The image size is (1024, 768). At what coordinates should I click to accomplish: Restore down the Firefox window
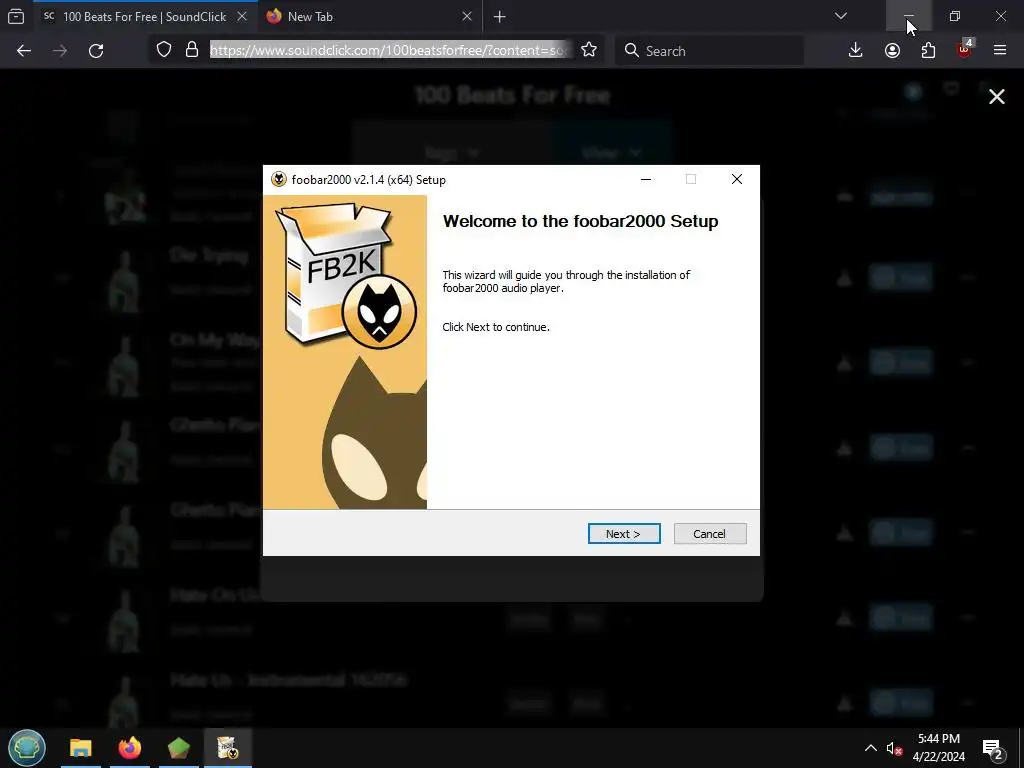tap(955, 16)
